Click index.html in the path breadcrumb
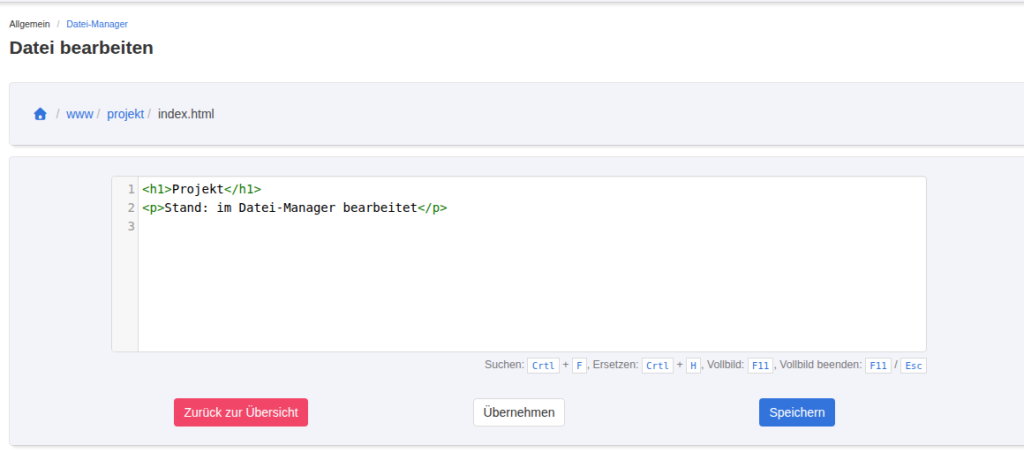Screen dimensions: 1024x453 click(186, 114)
